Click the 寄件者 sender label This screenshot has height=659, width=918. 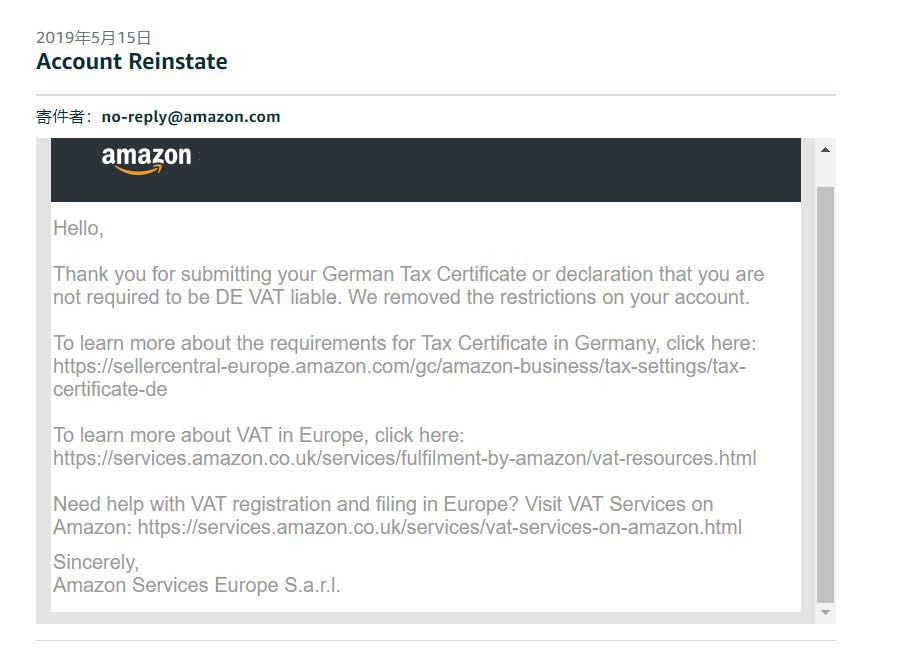(x=62, y=117)
